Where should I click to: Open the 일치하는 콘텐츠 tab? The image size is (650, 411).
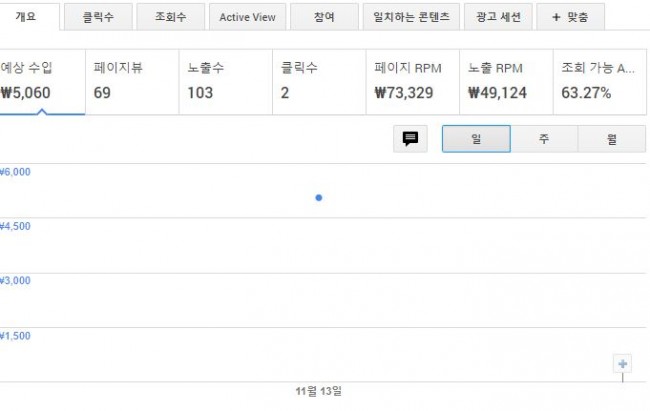(412, 17)
